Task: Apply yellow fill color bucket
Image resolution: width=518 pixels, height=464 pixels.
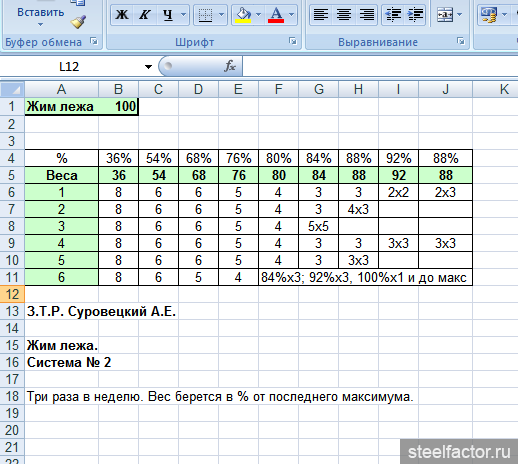Action: click(x=243, y=15)
